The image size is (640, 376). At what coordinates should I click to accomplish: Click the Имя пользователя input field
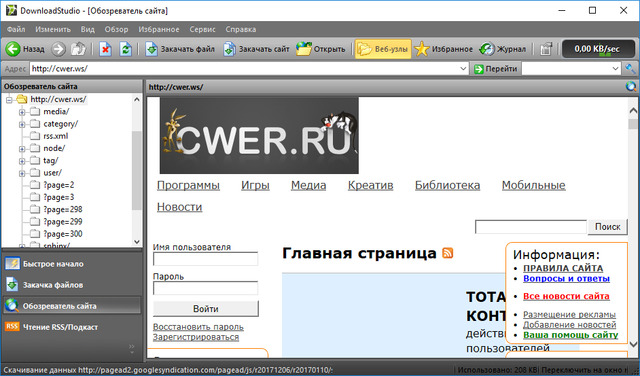click(205, 259)
